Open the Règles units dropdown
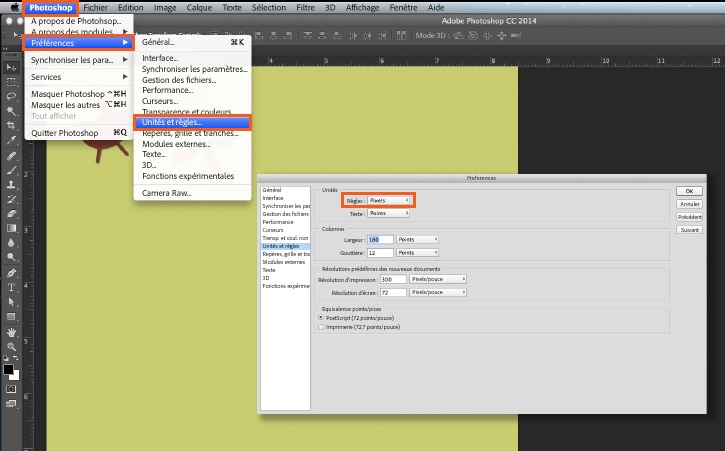Viewport: 725px width, 451px height. coord(388,200)
